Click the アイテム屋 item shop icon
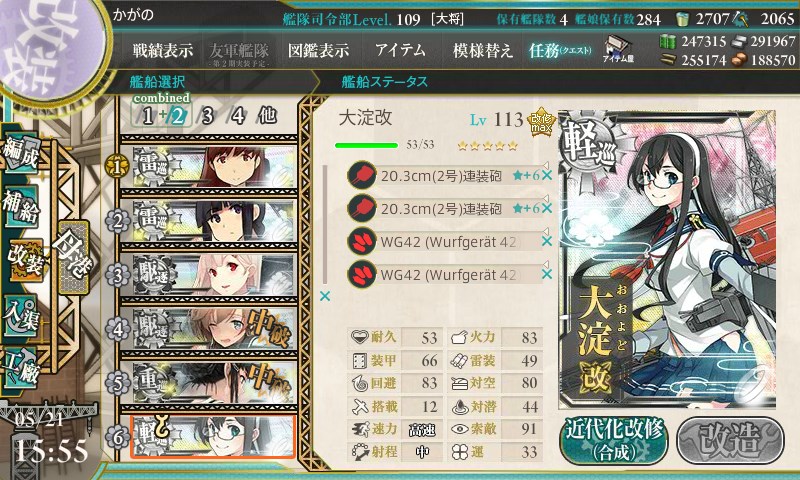The image size is (800, 480). click(x=618, y=49)
